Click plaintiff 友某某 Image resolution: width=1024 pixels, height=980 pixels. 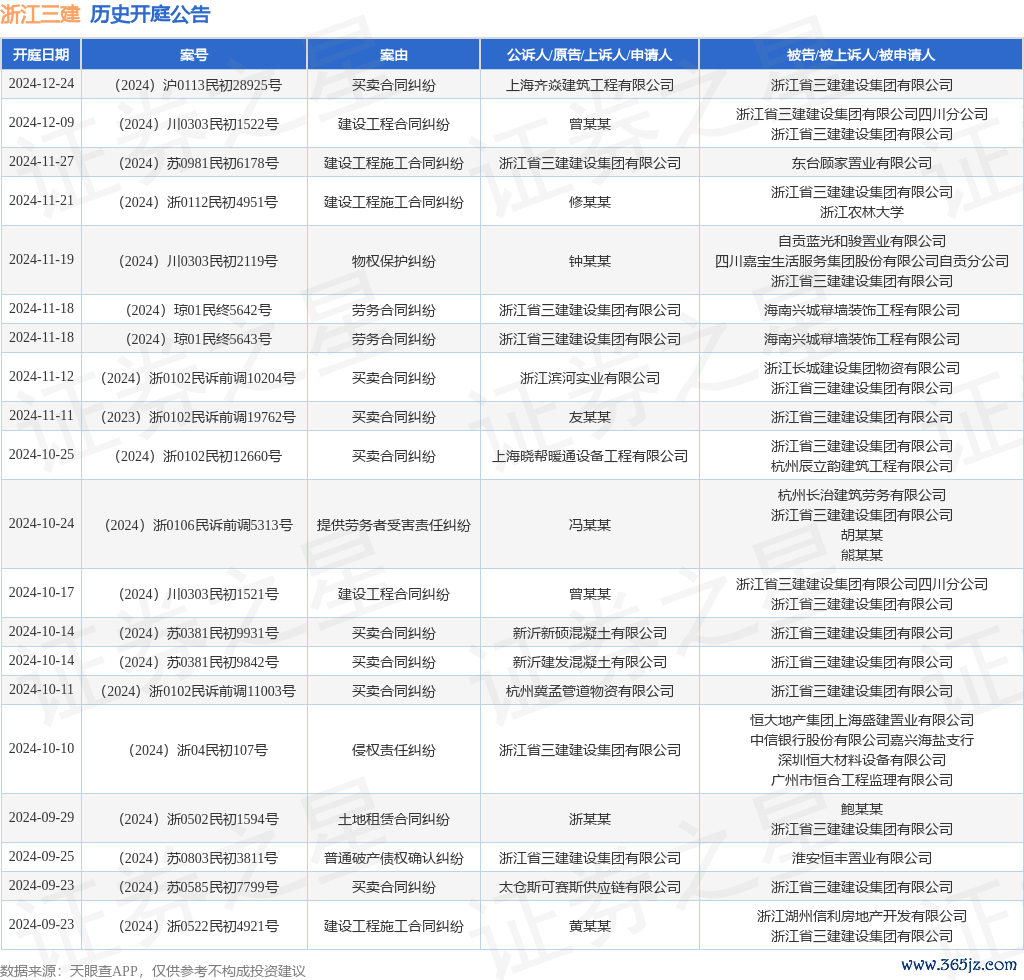point(590,417)
